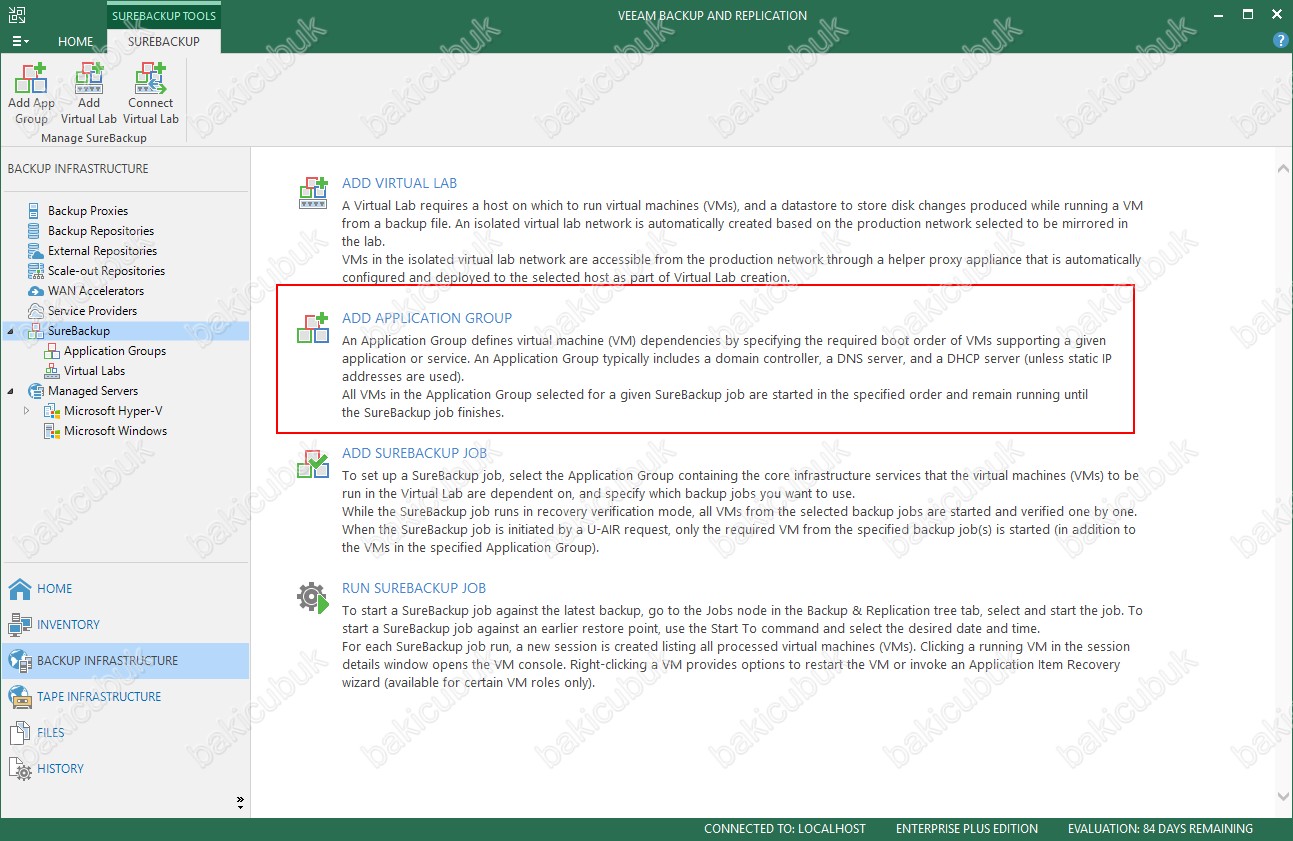Image resolution: width=1293 pixels, height=841 pixels.
Task: Select Service Providers in the tree
Action: (93, 311)
